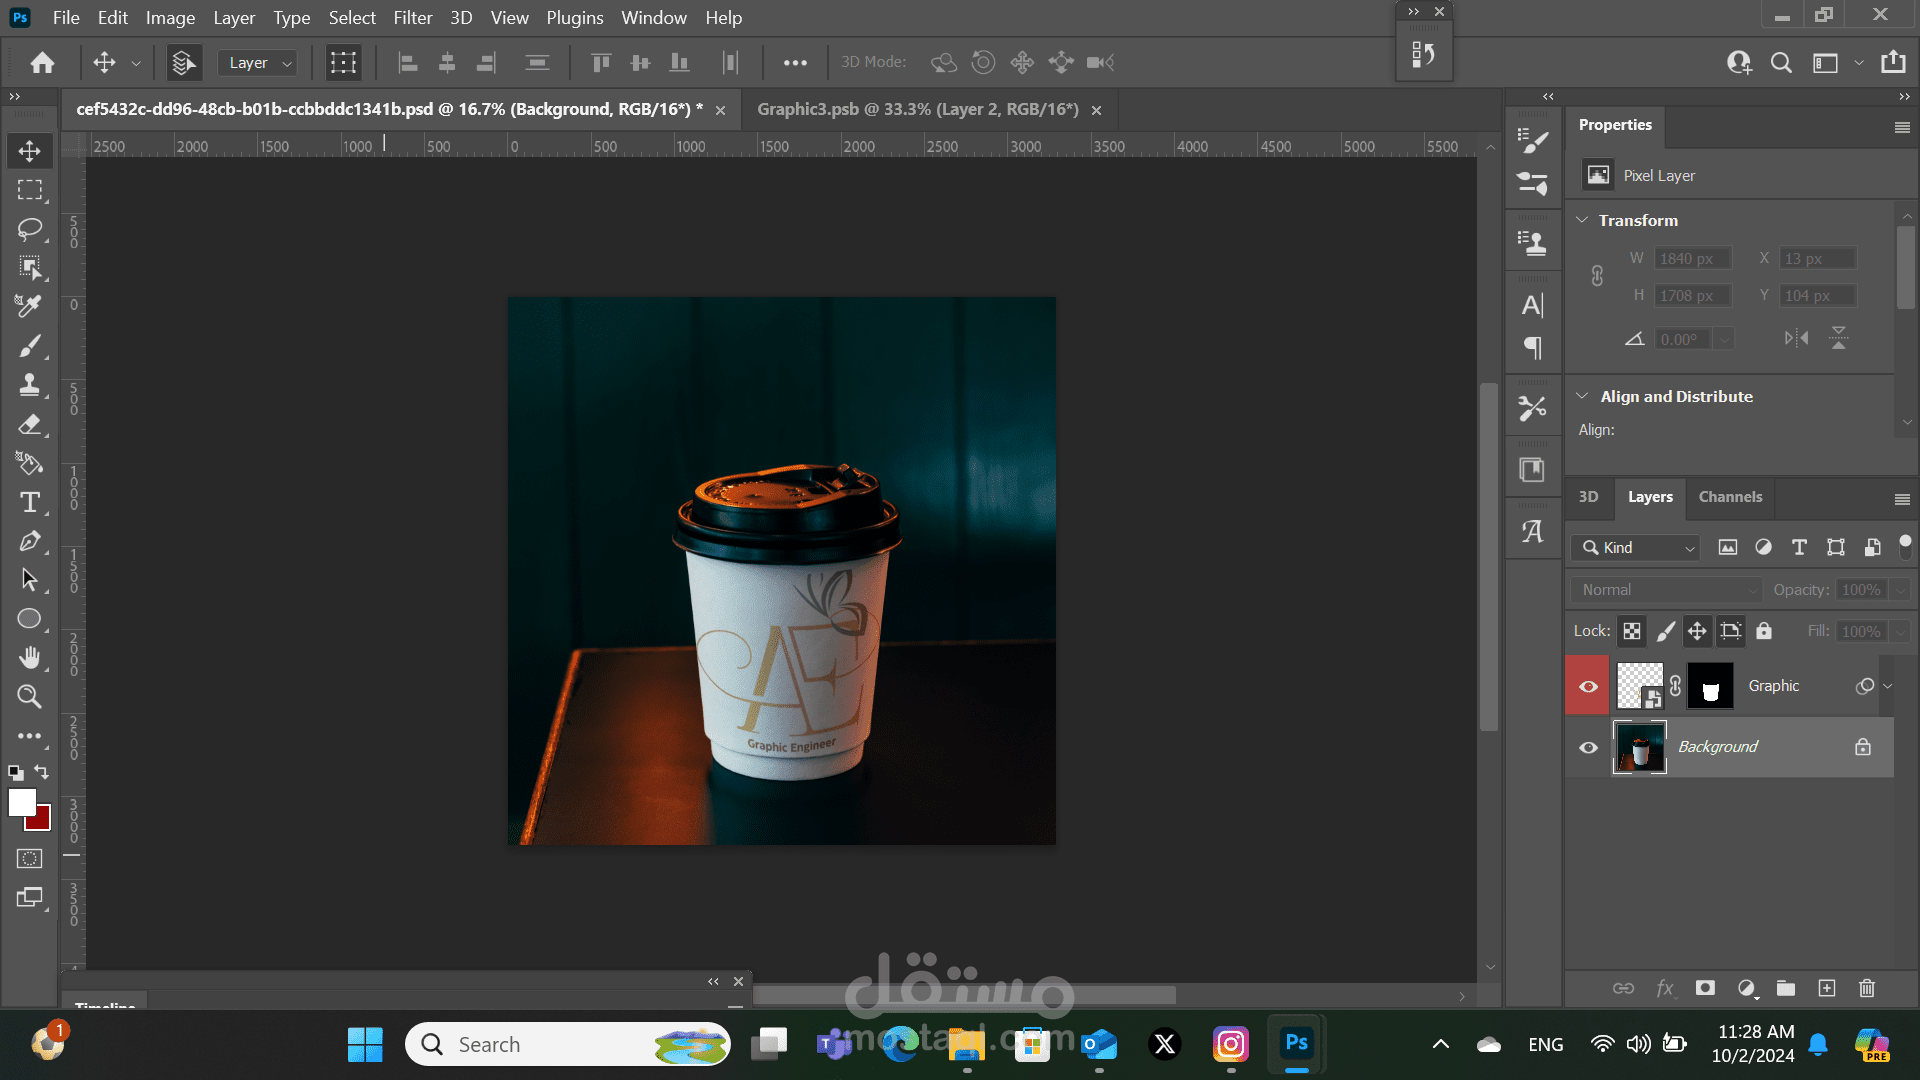Switch to the Channels tab

[x=1730, y=497]
